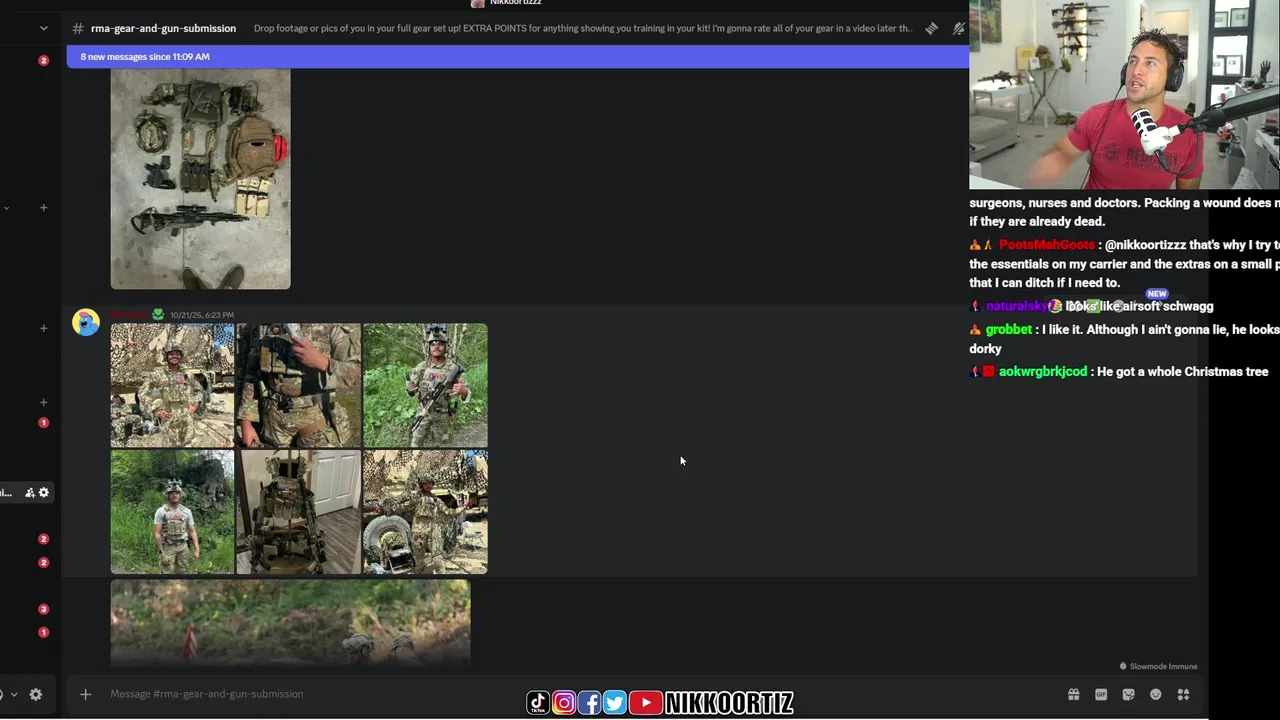The image size is (1280, 720).
Task: Click the green badge next to username
Action: (x=158, y=315)
